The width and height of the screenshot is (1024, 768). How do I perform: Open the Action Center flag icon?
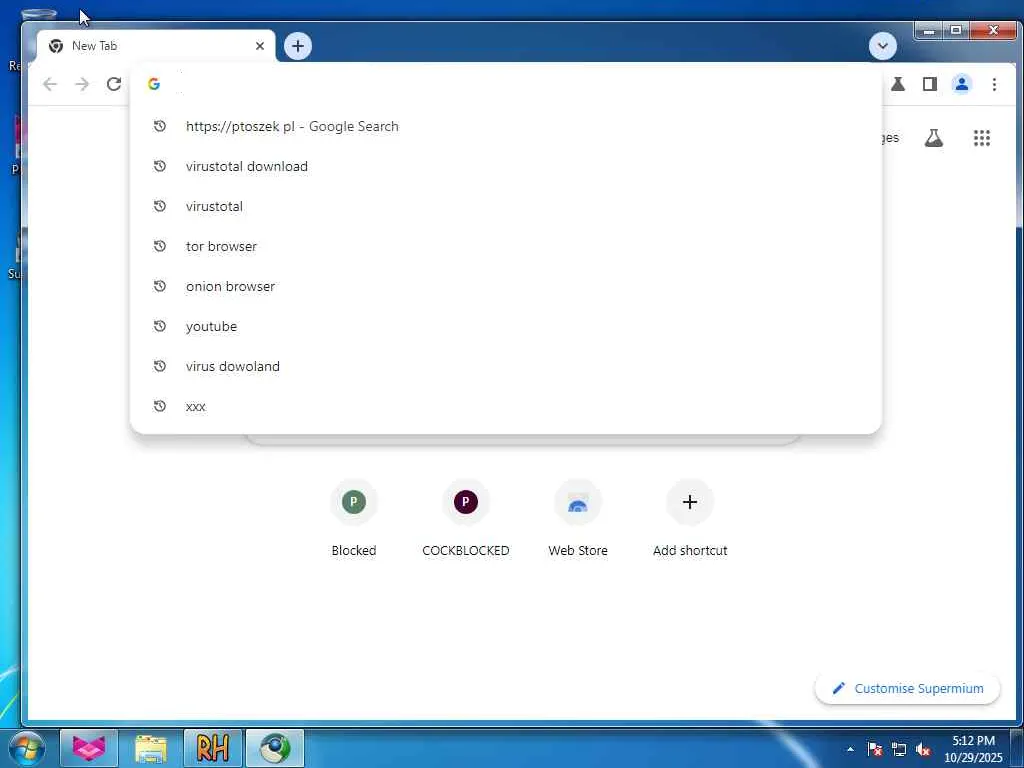[x=874, y=750]
